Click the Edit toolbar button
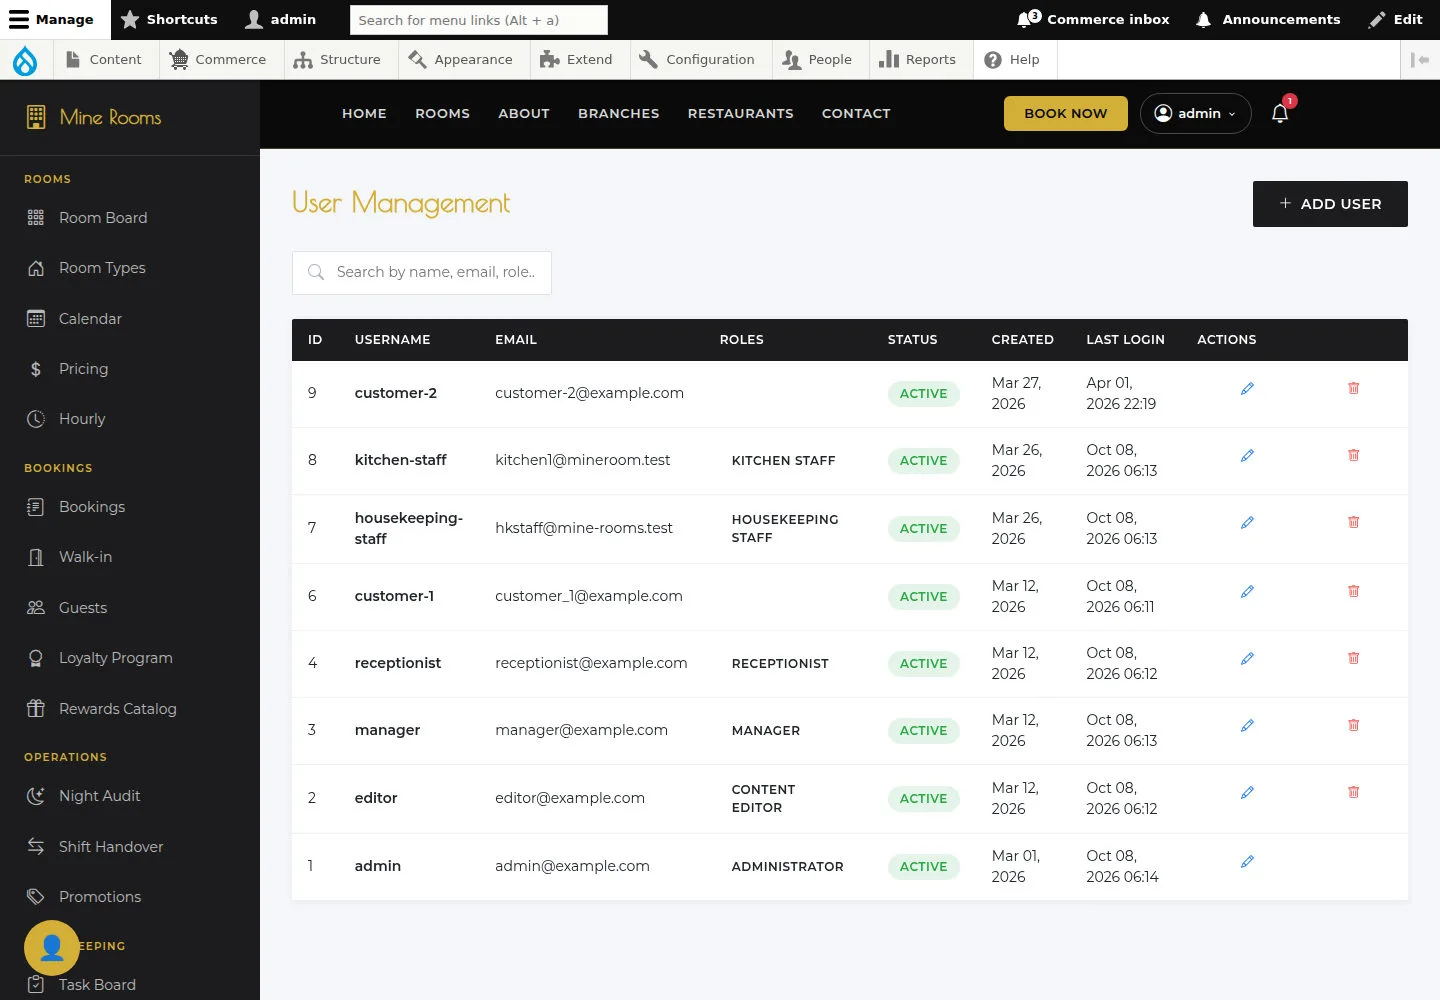This screenshot has height=1000, width=1440. click(x=1396, y=19)
